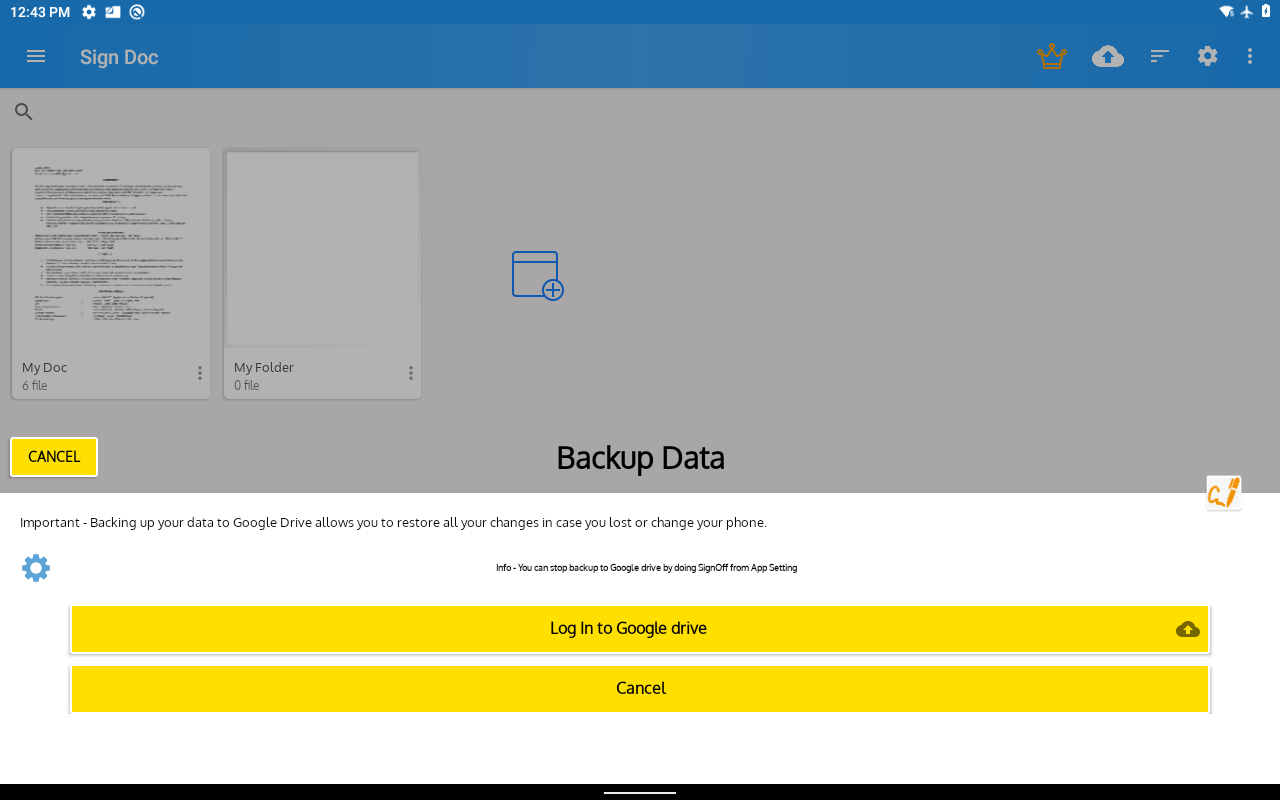The image size is (1280, 800).
Task: Click the Backup Data heading
Action: tap(640, 458)
